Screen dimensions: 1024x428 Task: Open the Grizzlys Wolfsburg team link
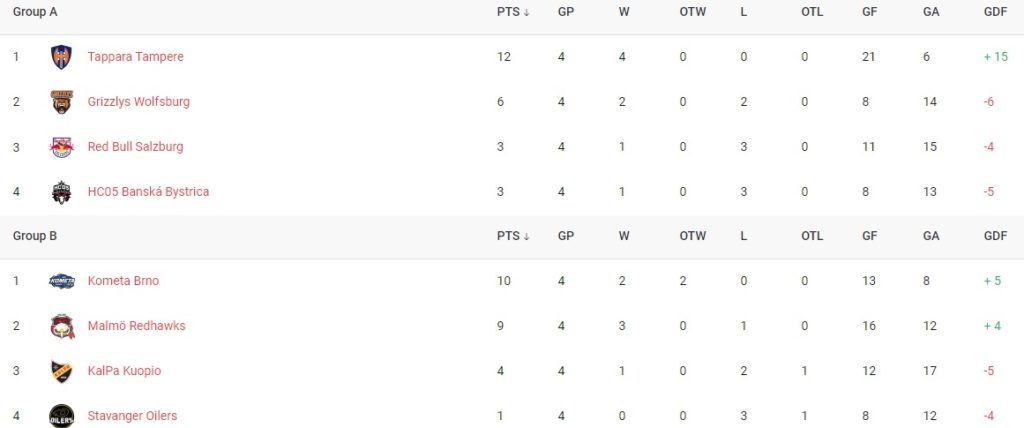[138, 102]
